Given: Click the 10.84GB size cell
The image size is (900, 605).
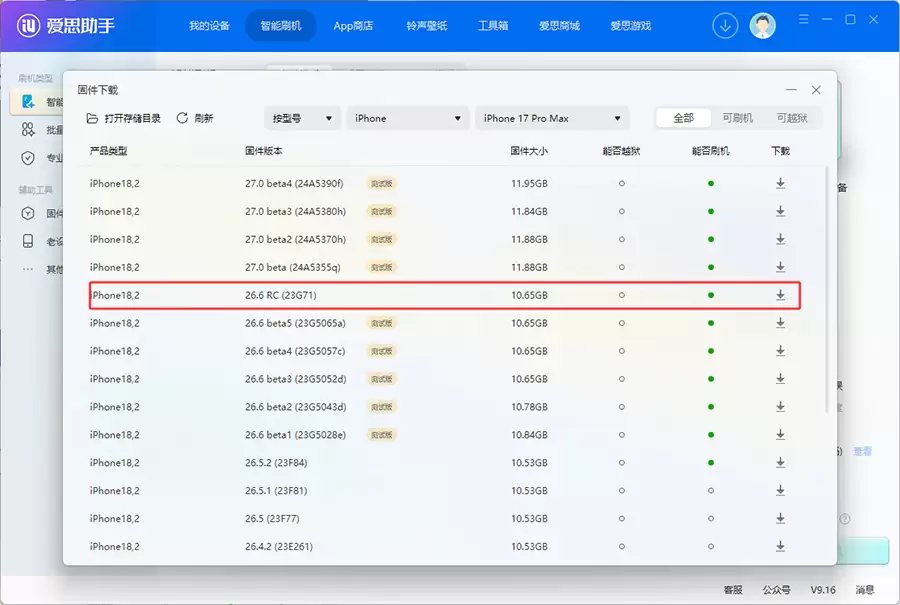Looking at the screenshot, I should 529,435.
